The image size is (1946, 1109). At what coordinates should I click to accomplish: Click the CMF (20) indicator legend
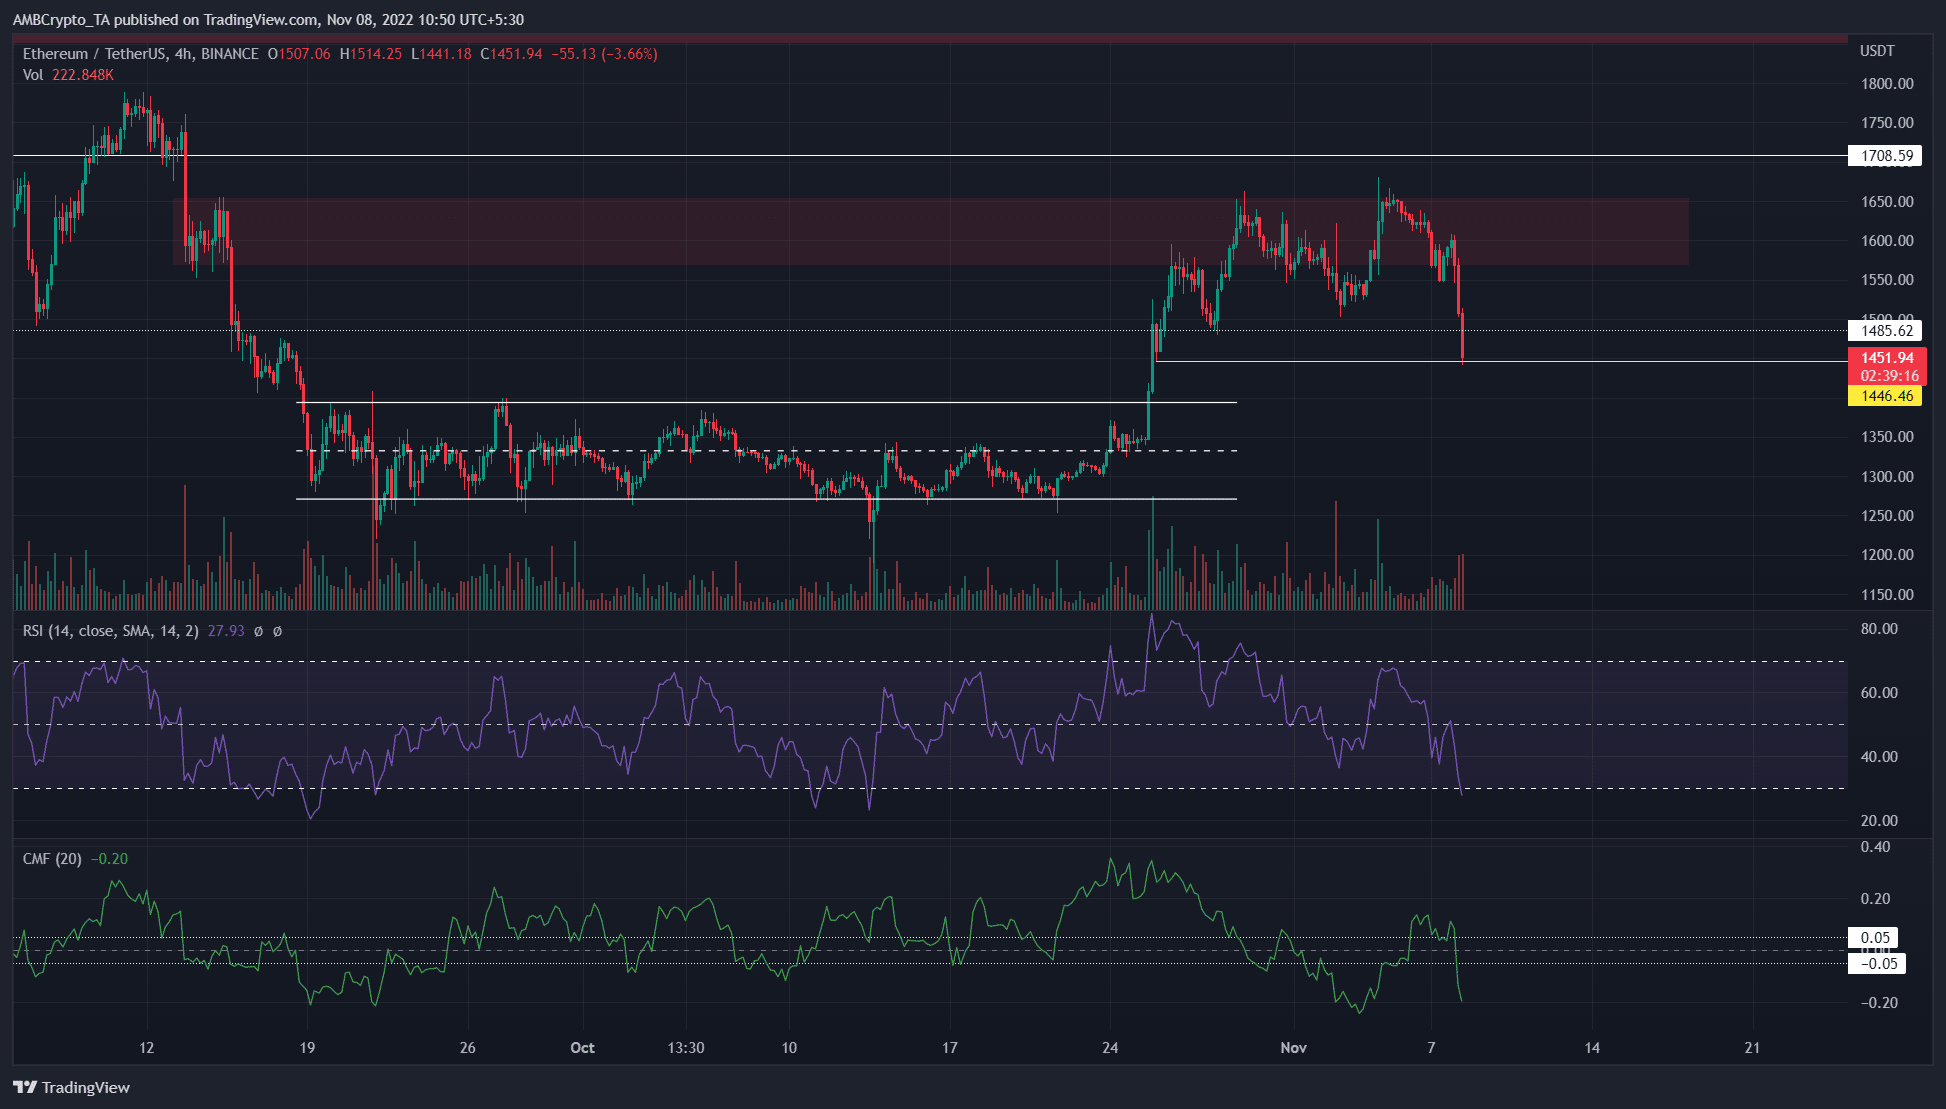(x=53, y=859)
